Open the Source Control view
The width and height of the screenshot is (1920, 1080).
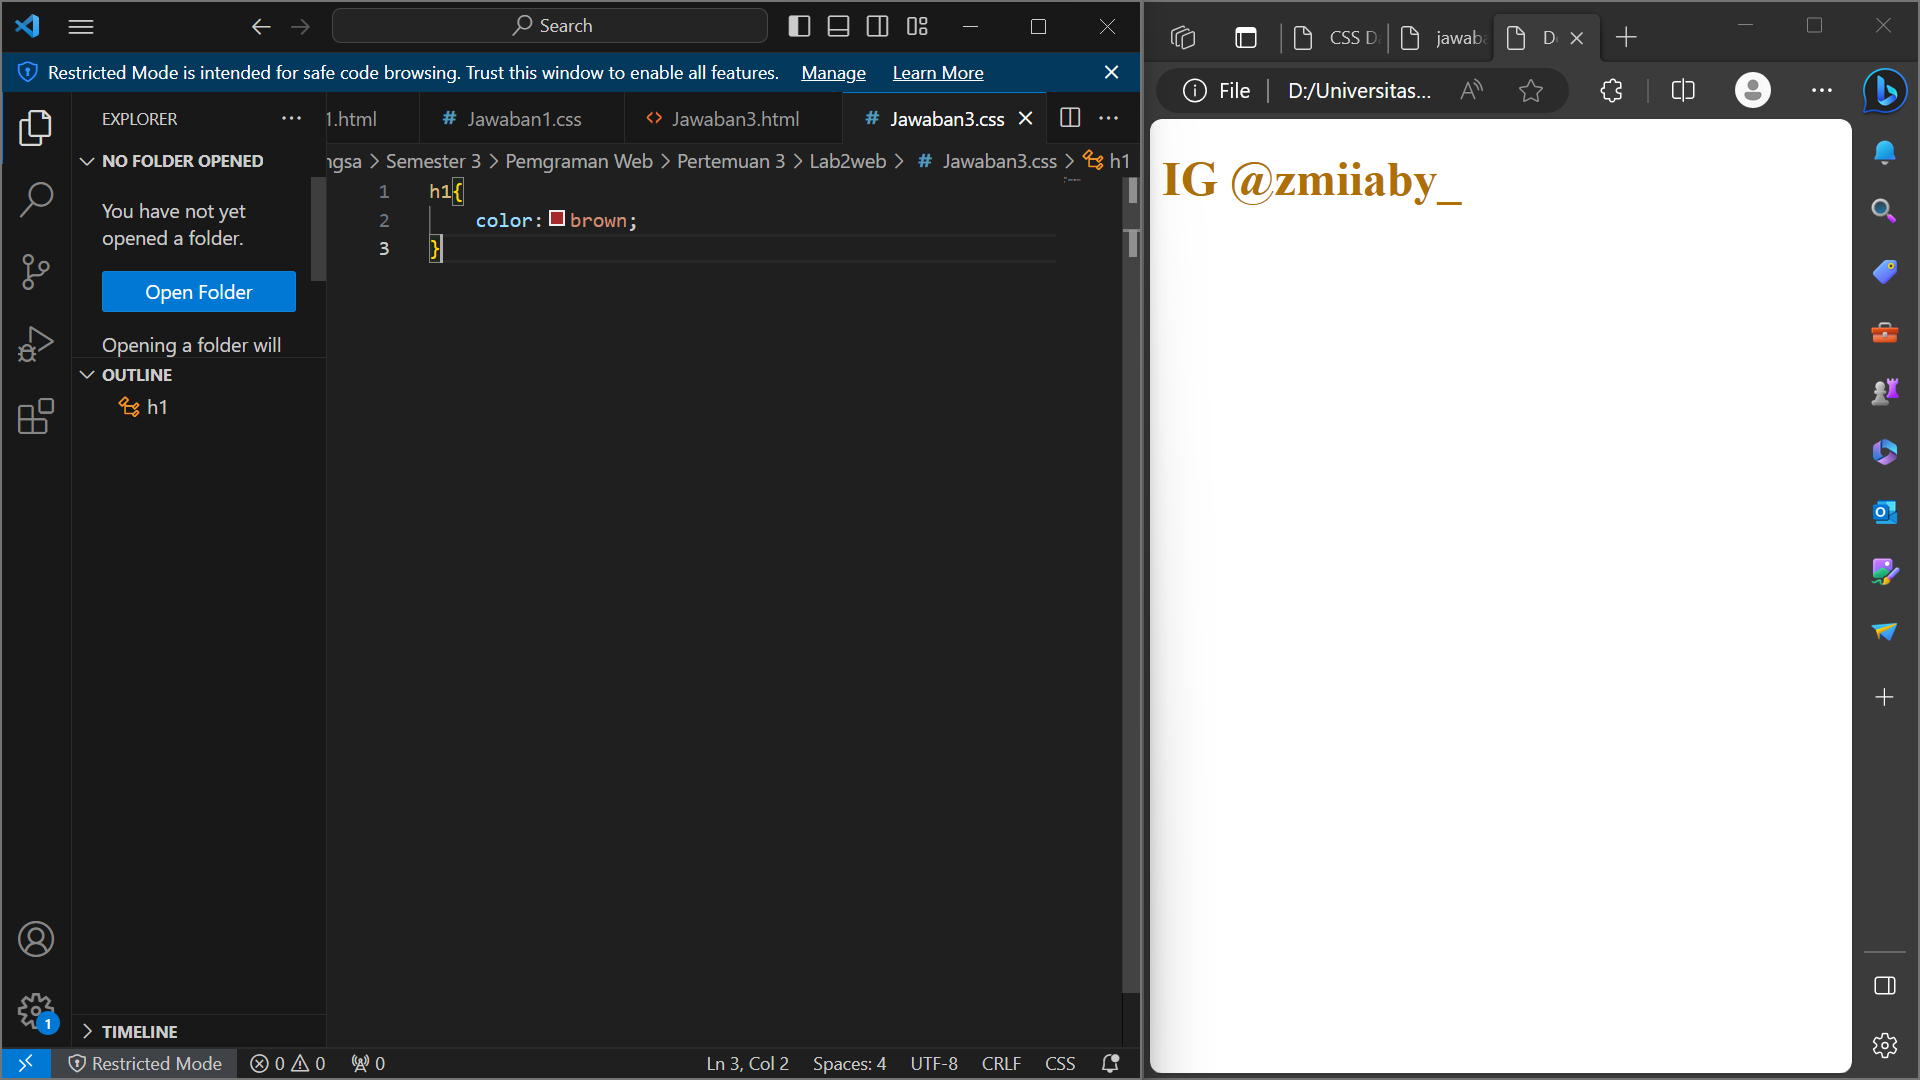(x=36, y=271)
